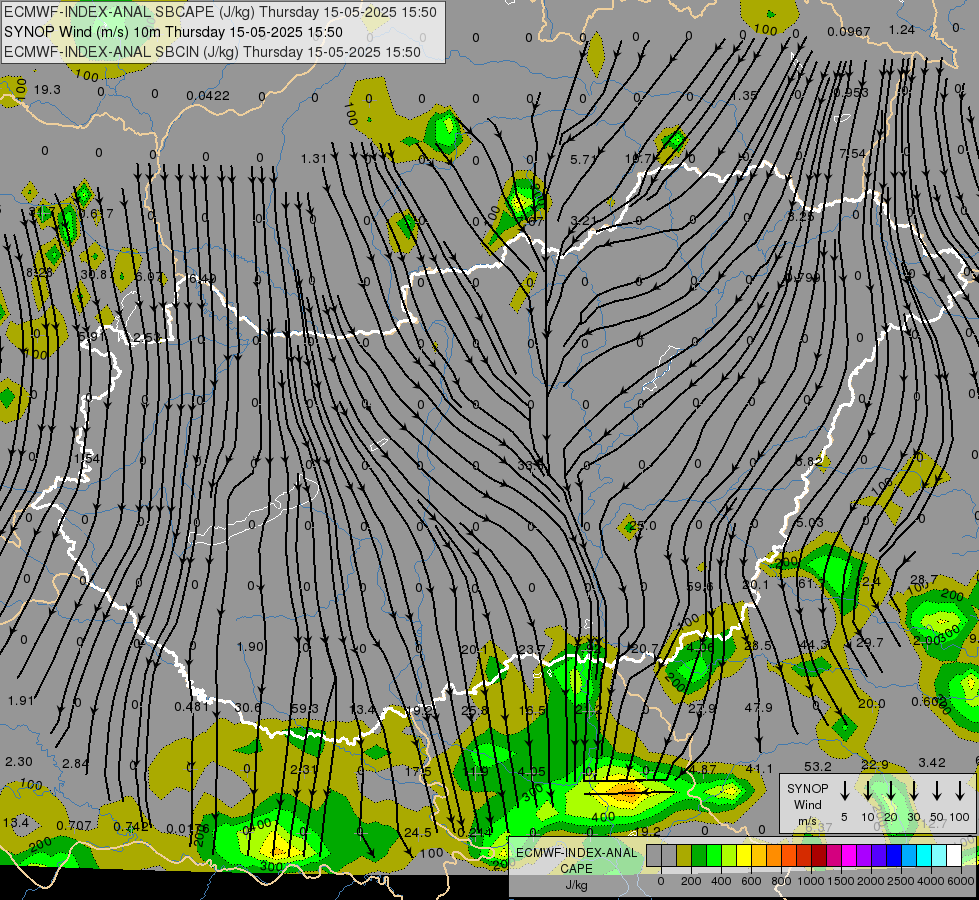Click the wind arrow above the 10 m/s label
This screenshot has height=900, width=979.
click(868, 791)
